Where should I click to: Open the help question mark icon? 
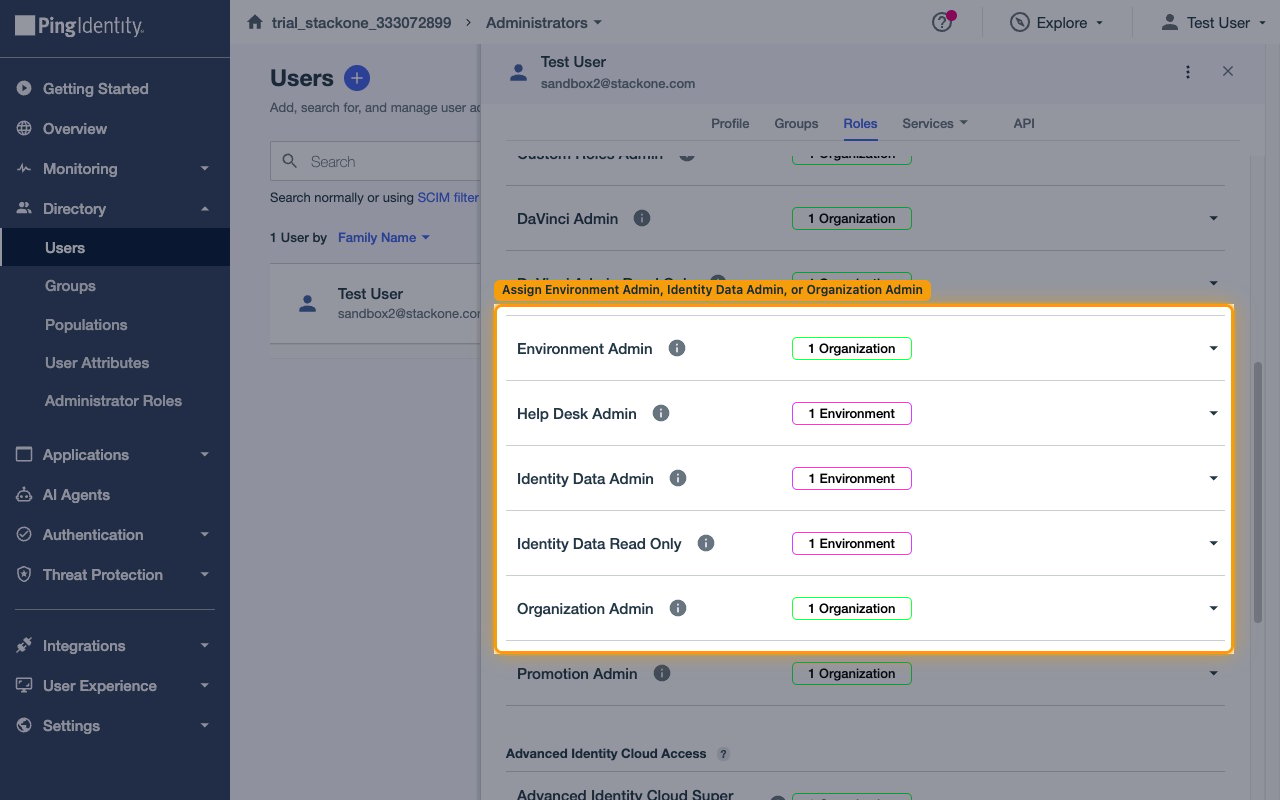941,22
